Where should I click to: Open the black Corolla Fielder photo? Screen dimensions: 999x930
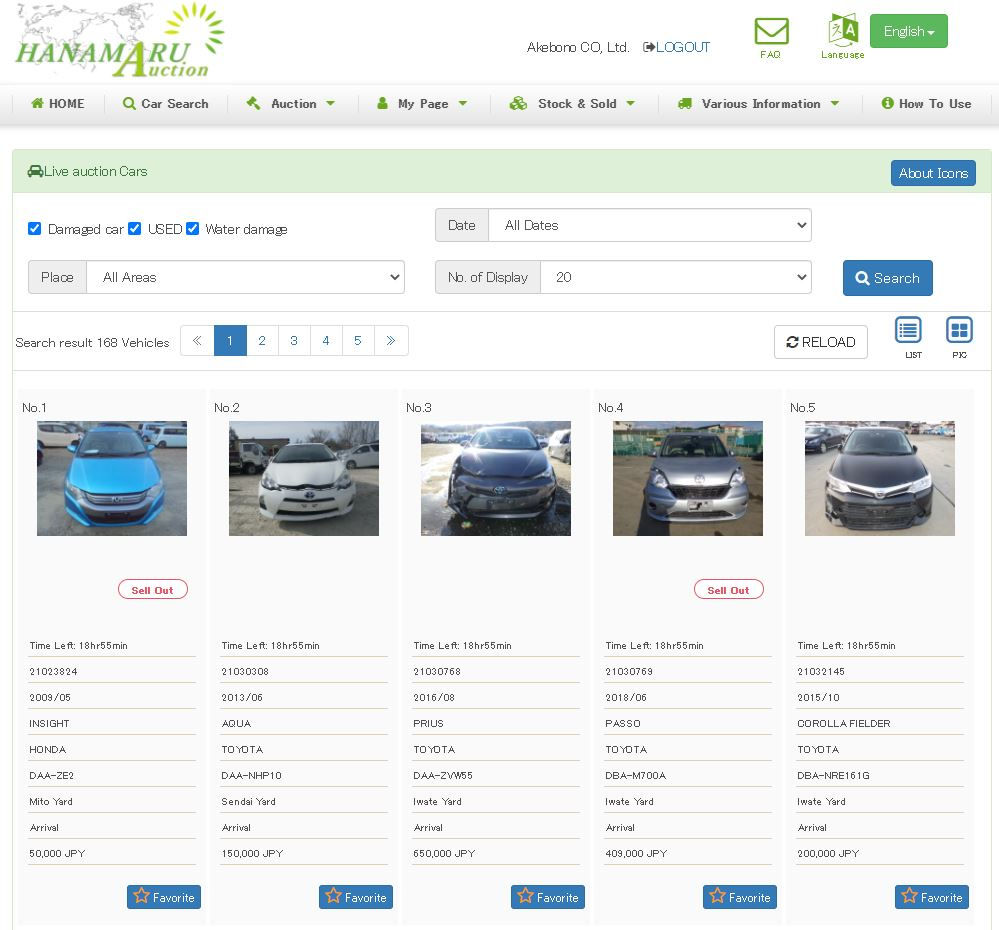(x=880, y=478)
